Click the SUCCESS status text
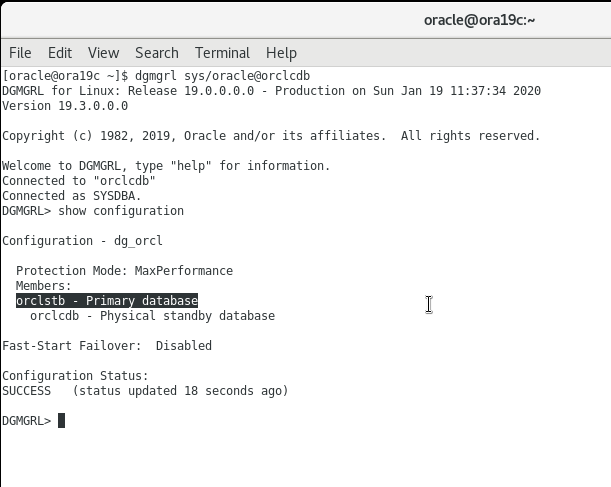611x487 pixels. pos(27,391)
